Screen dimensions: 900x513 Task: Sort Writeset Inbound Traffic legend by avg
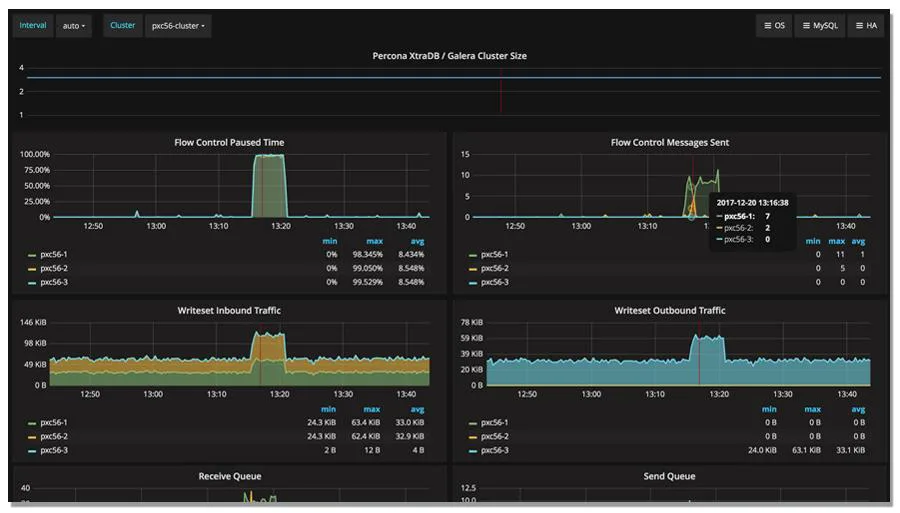point(417,409)
